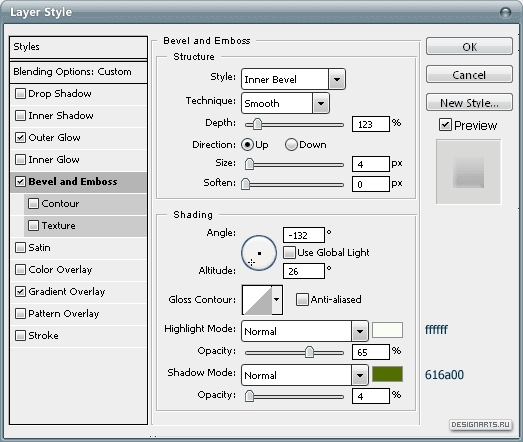Screen dimensions: 523x442
Task: Click the Depth slider handle
Action: 257,124
